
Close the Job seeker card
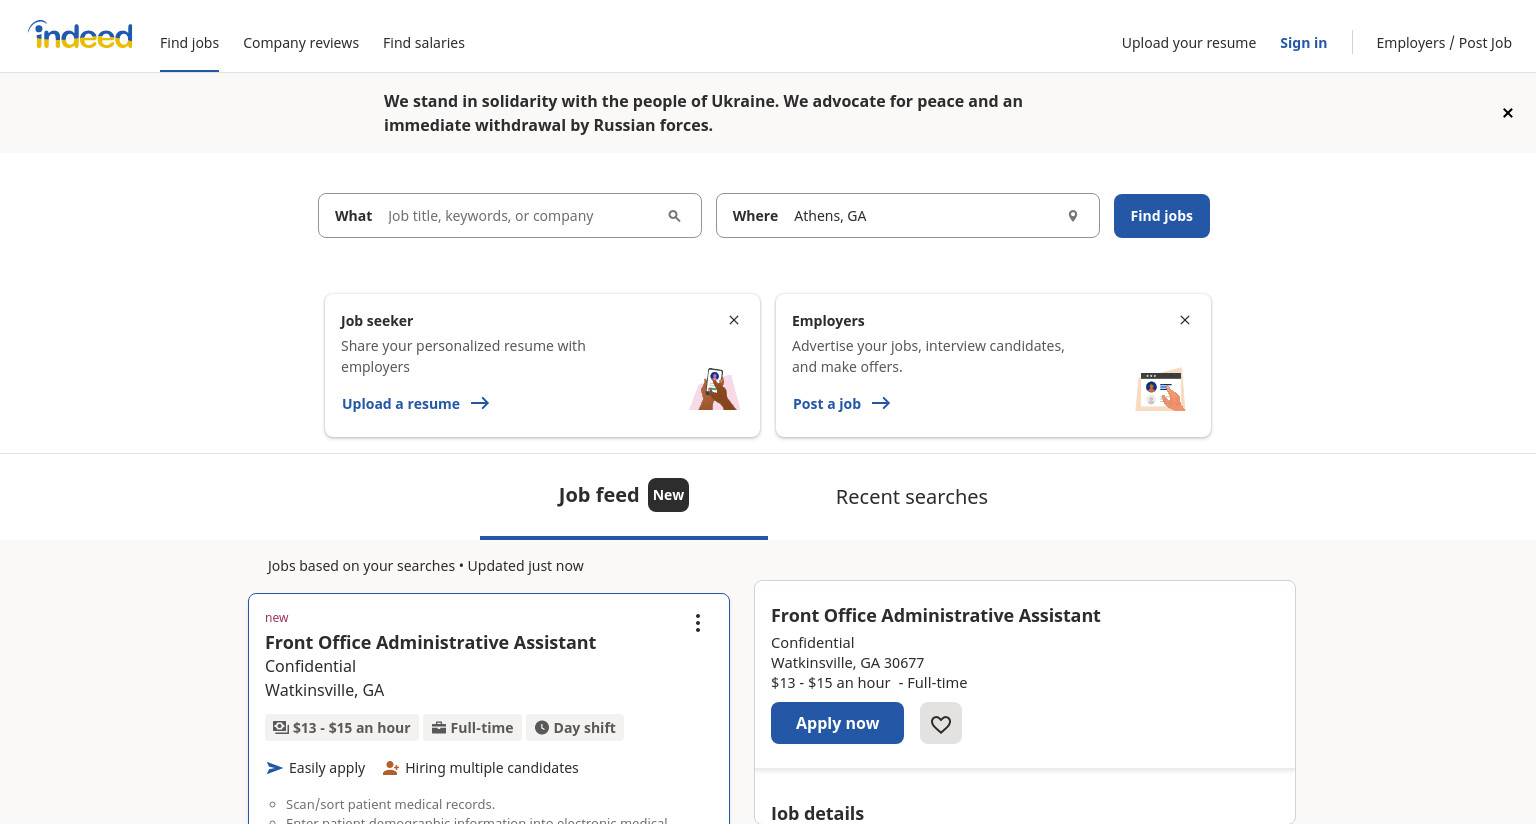[734, 320]
